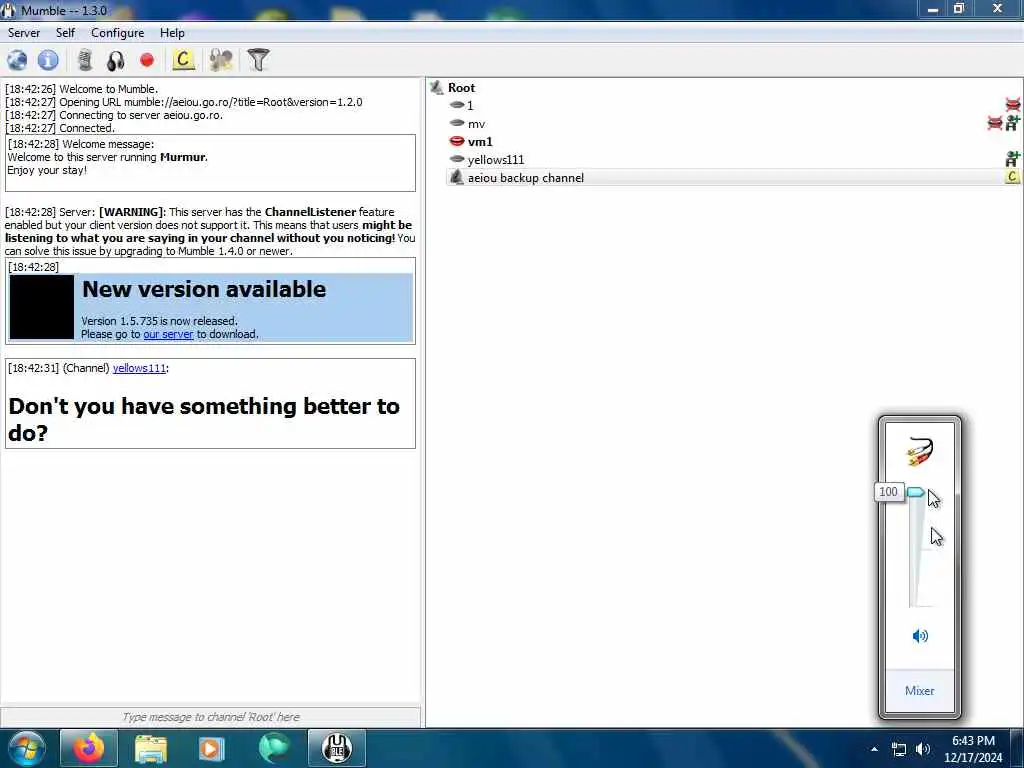Open Firefox from the taskbar
The width and height of the screenshot is (1024, 768).
tap(89, 748)
